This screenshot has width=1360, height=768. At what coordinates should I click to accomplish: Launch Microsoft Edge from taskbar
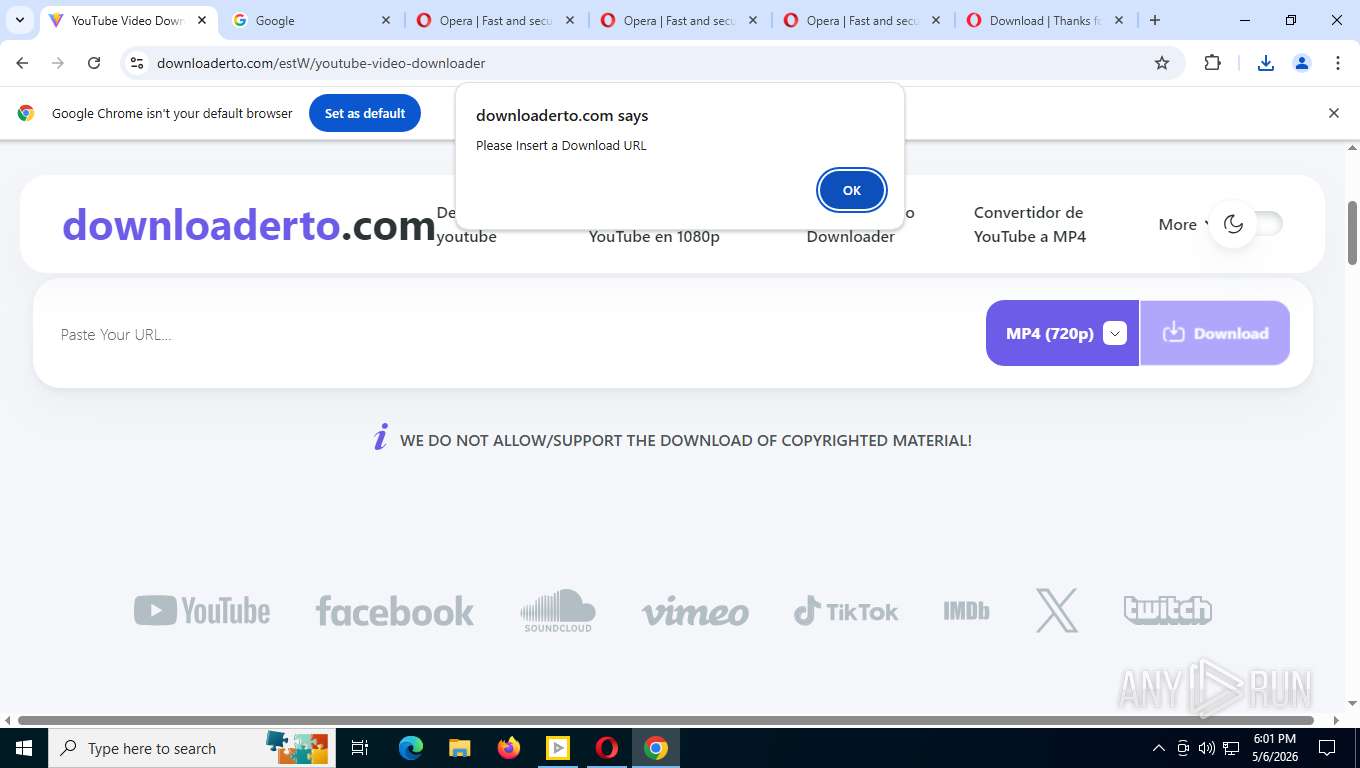coord(410,748)
